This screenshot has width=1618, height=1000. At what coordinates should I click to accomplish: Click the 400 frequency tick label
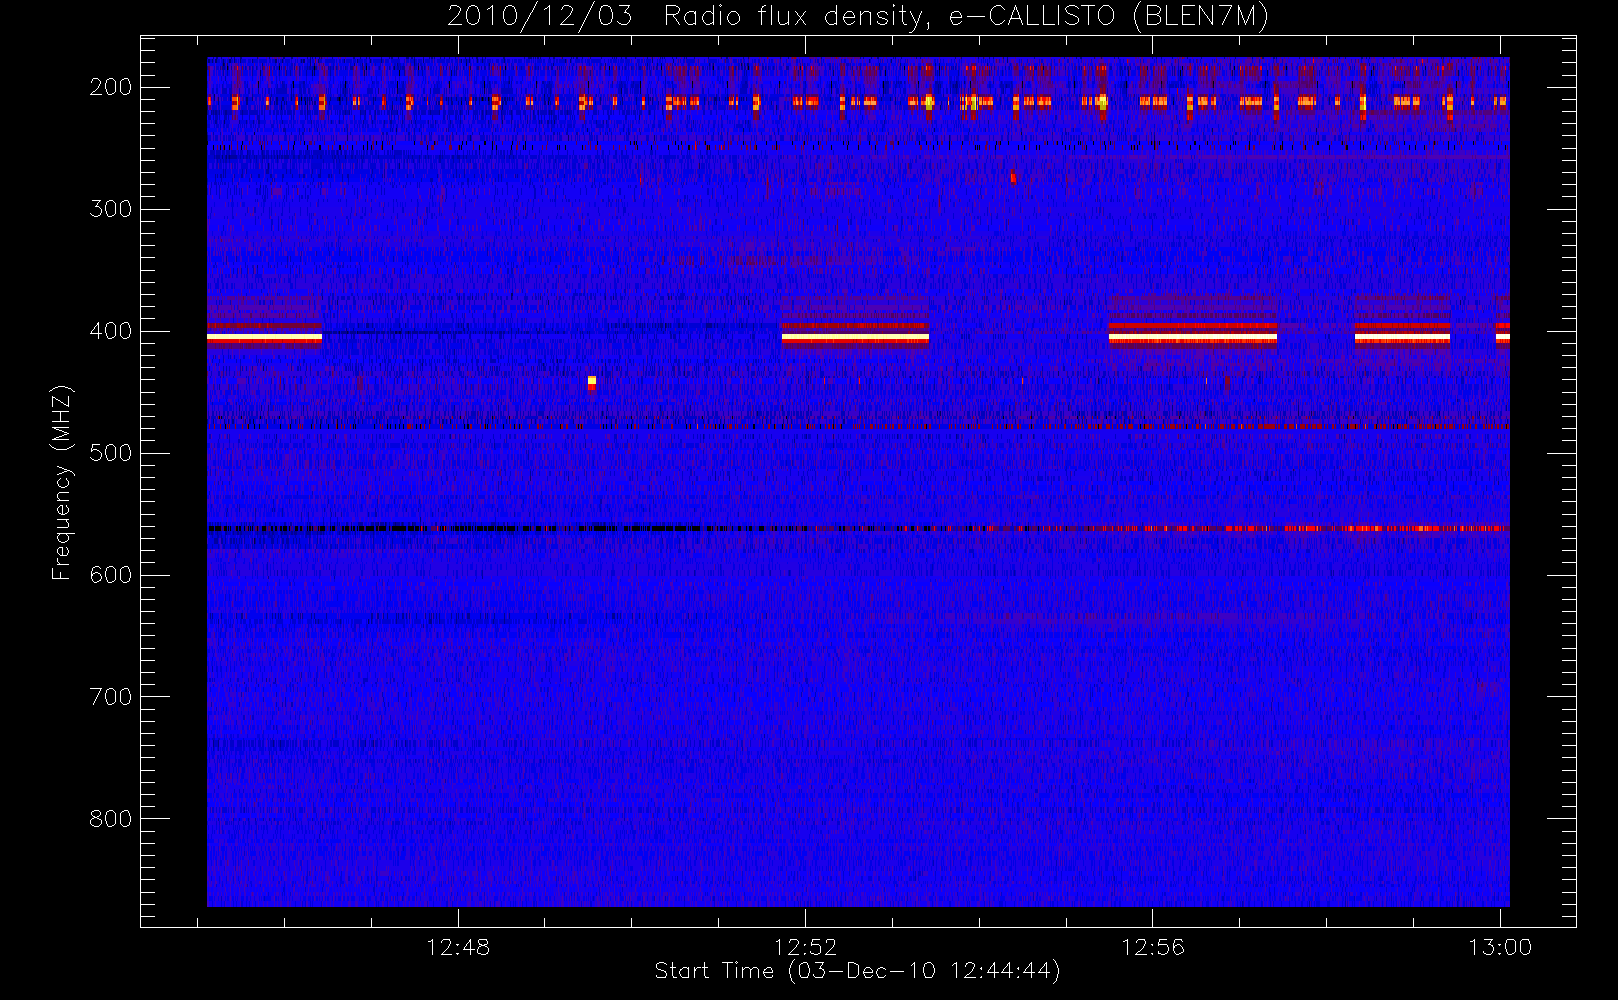click(x=111, y=331)
